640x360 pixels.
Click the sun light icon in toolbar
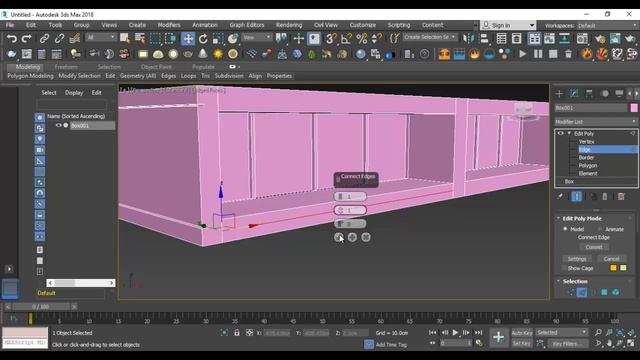(218, 54)
